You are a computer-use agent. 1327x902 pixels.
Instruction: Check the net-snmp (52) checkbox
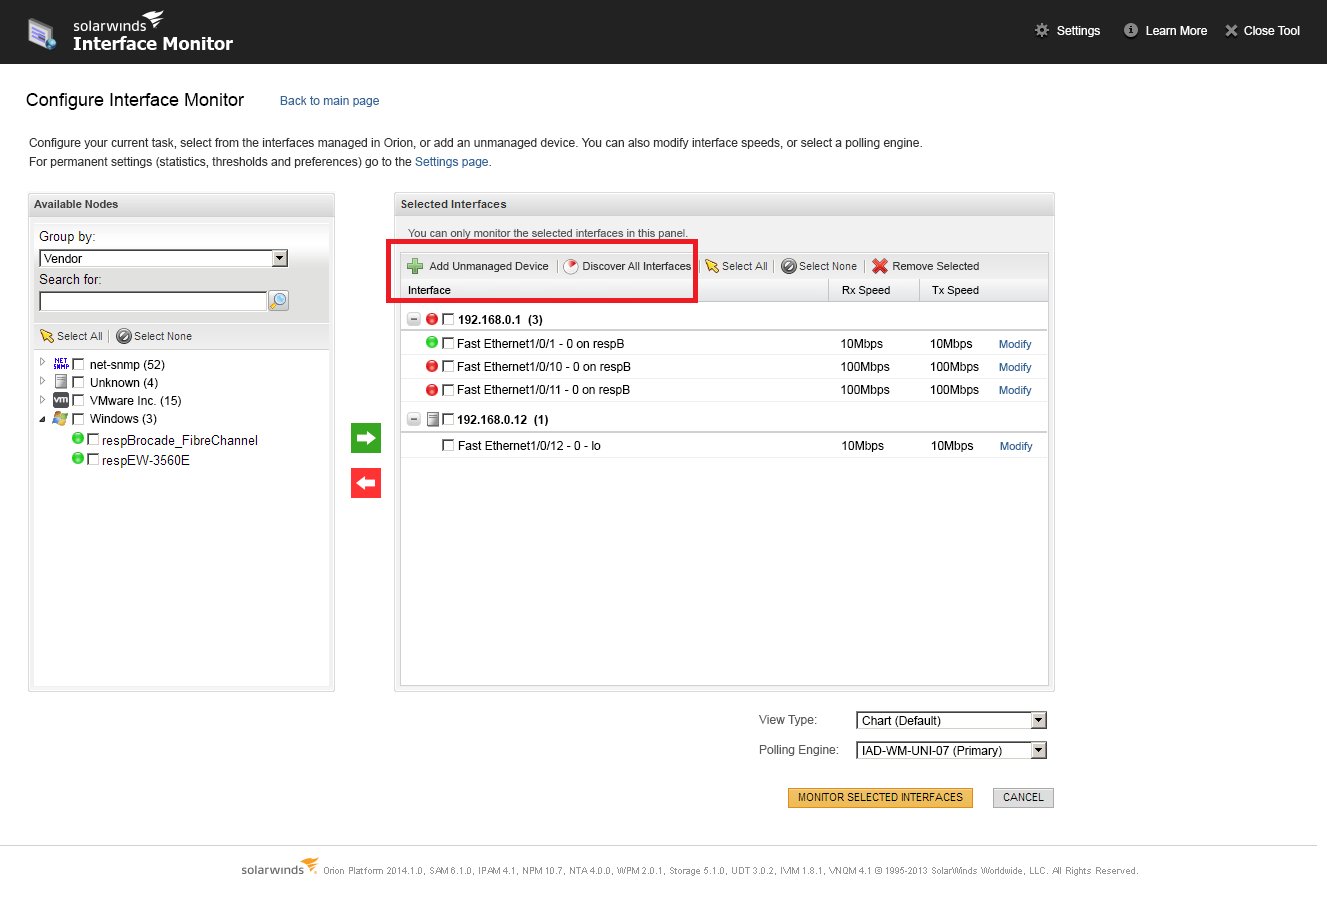[78, 365]
